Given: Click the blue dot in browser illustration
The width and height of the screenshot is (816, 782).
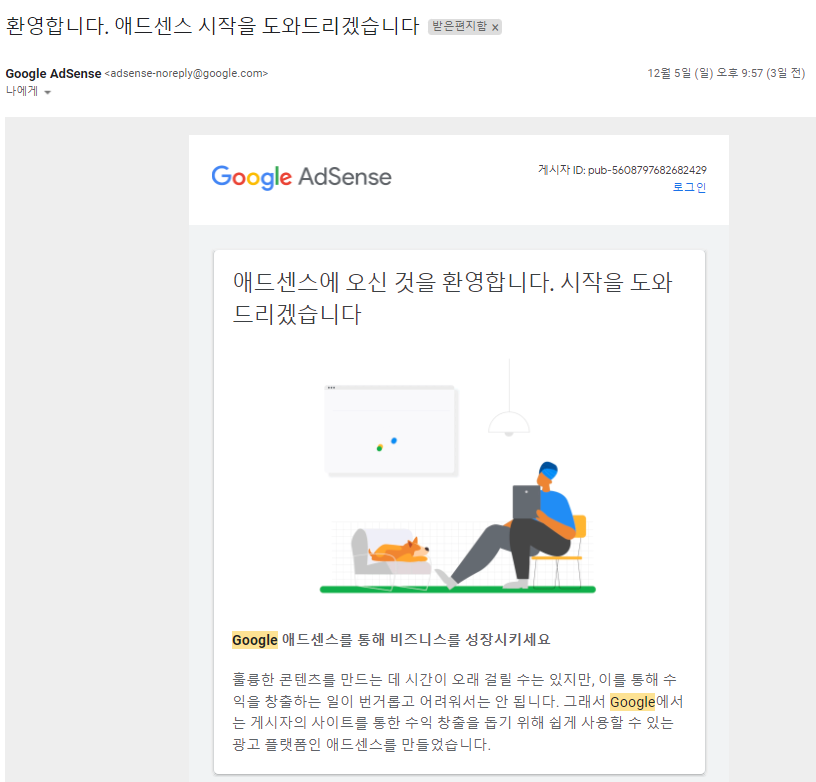Looking at the screenshot, I should [394, 441].
